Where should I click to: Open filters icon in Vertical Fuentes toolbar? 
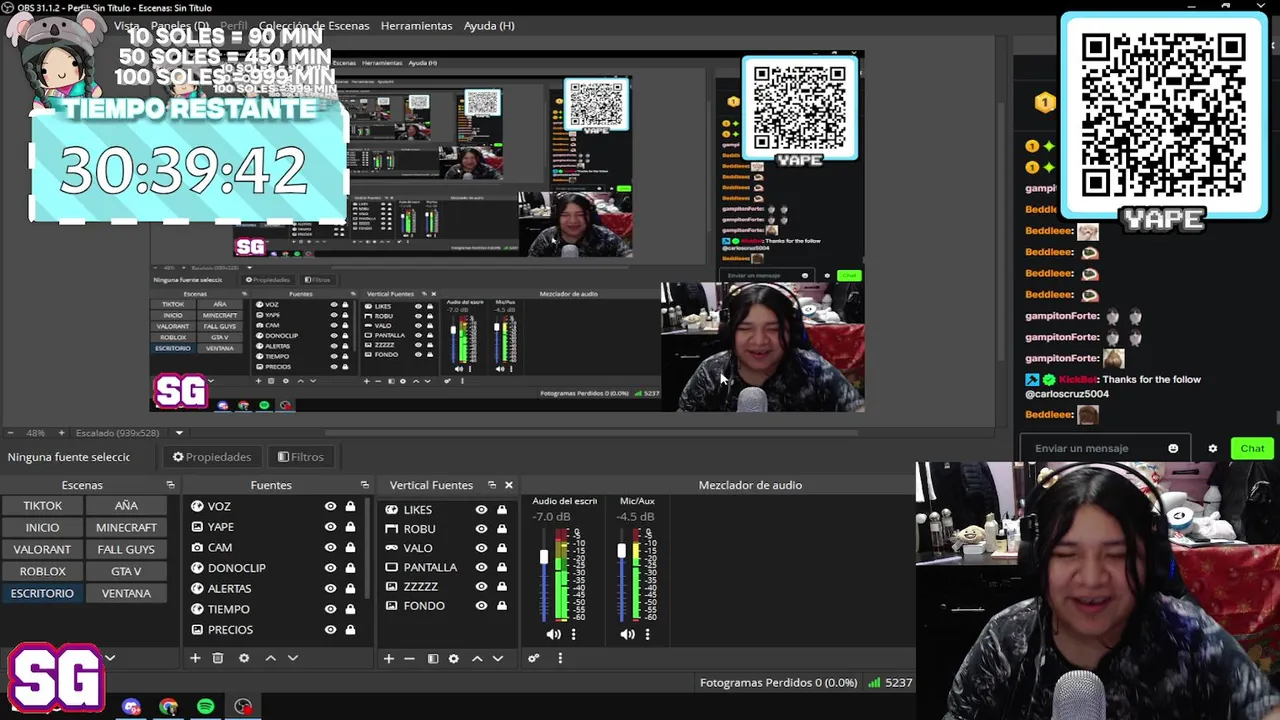click(x=433, y=658)
